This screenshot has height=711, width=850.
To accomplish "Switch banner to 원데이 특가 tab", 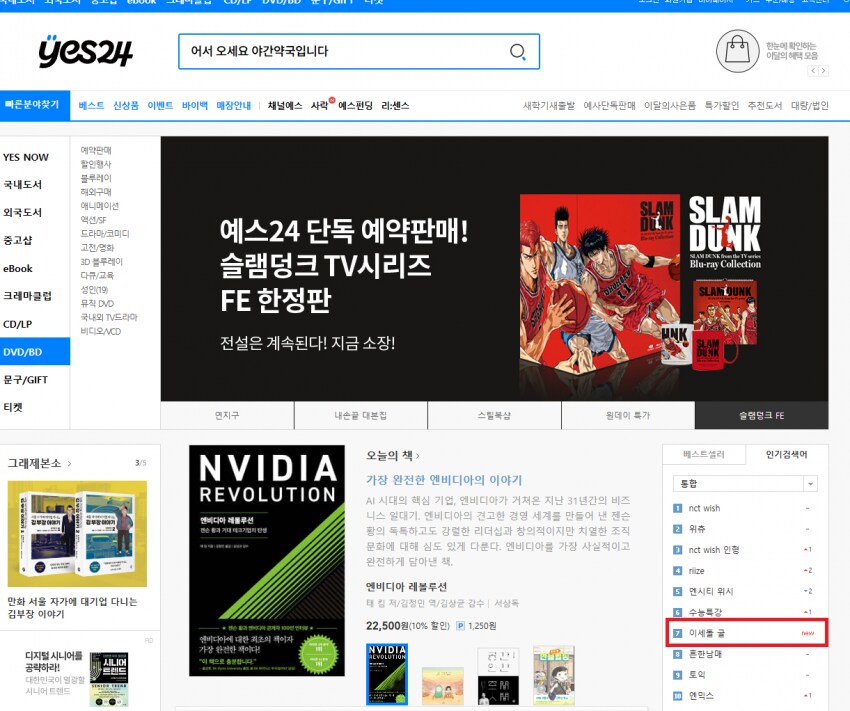I will (628, 416).
